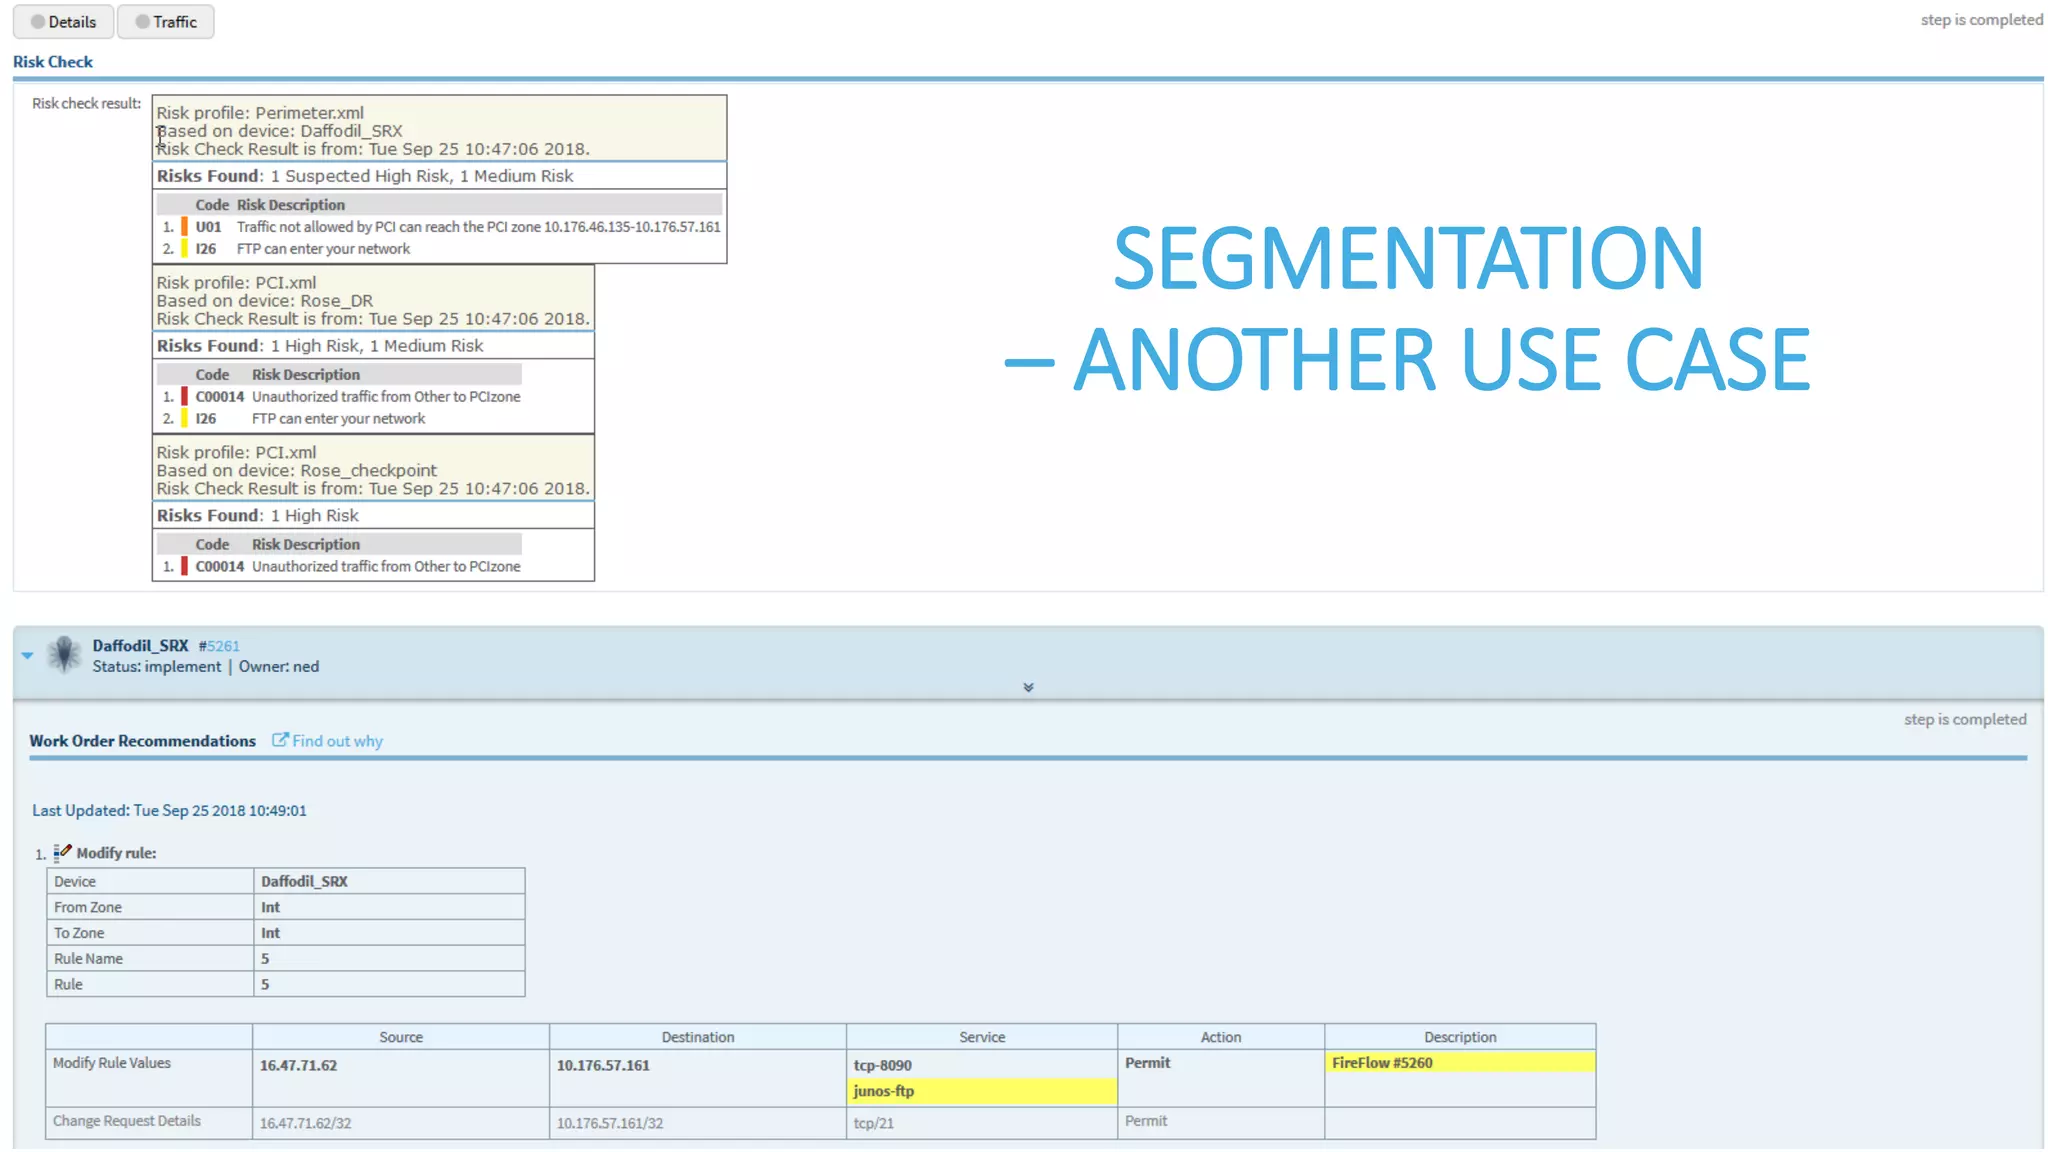Click C00014 code under Rose_checkpoint
This screenshot has width=2048, height=1152.
219,567
